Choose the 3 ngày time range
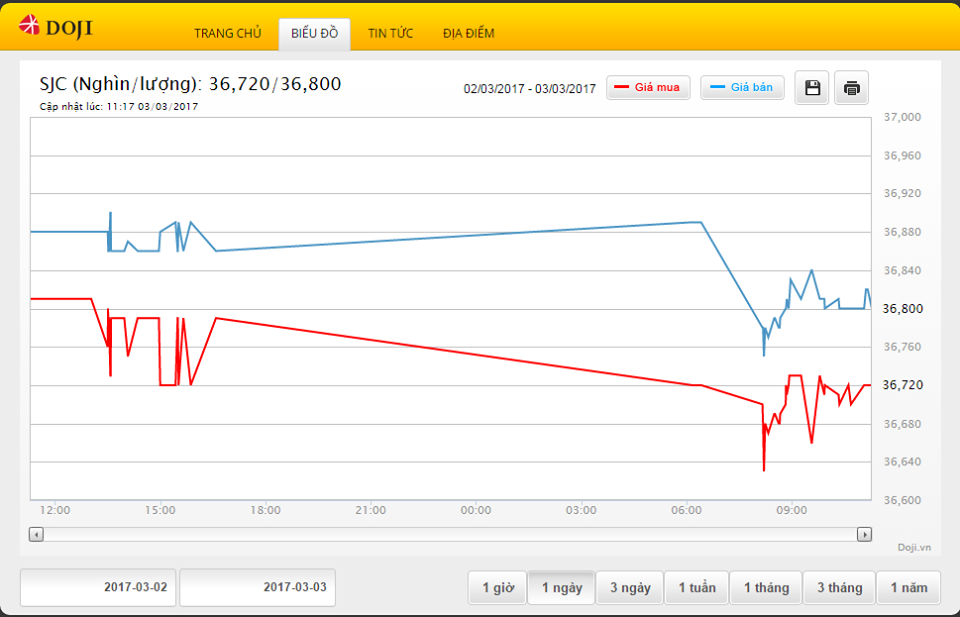This screenshot has width=960, height=617. click(630, 588)
